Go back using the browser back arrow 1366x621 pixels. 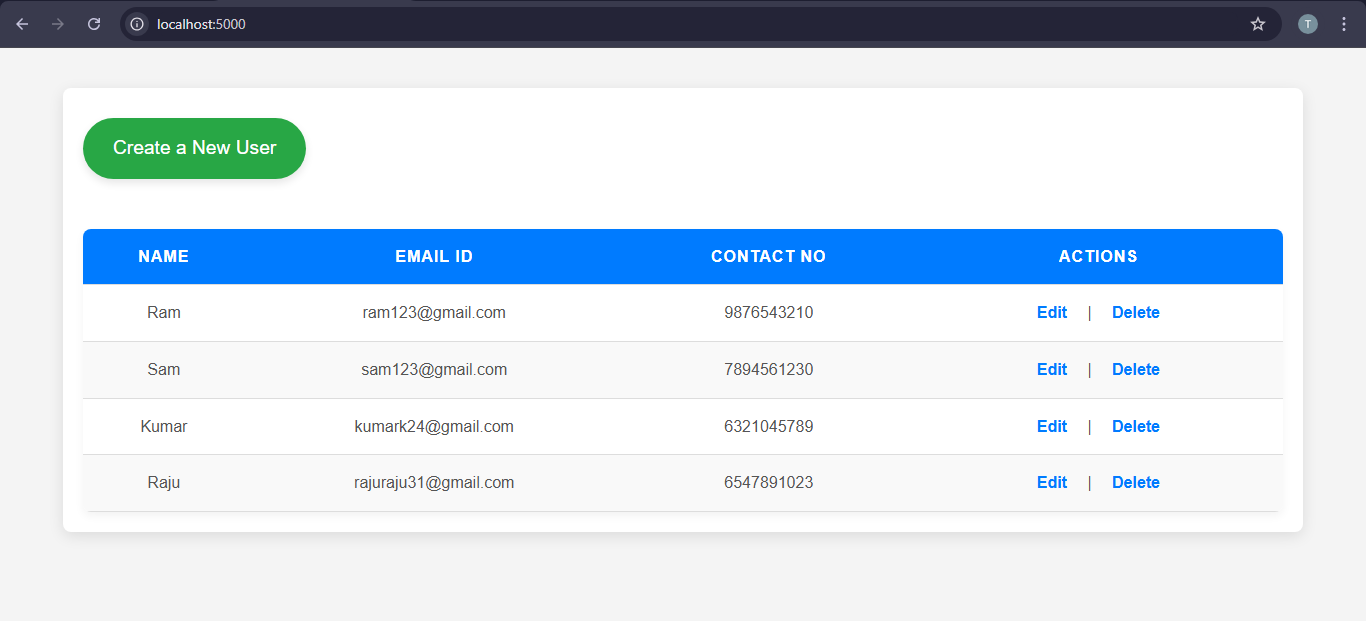tap(22, 24)
